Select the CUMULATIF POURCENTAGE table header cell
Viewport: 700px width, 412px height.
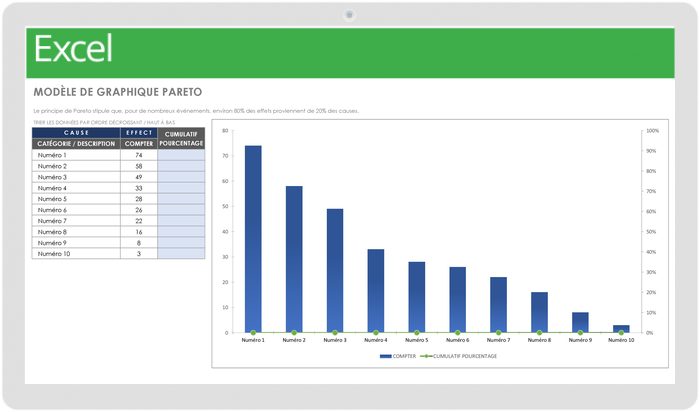tap(181, 138)
